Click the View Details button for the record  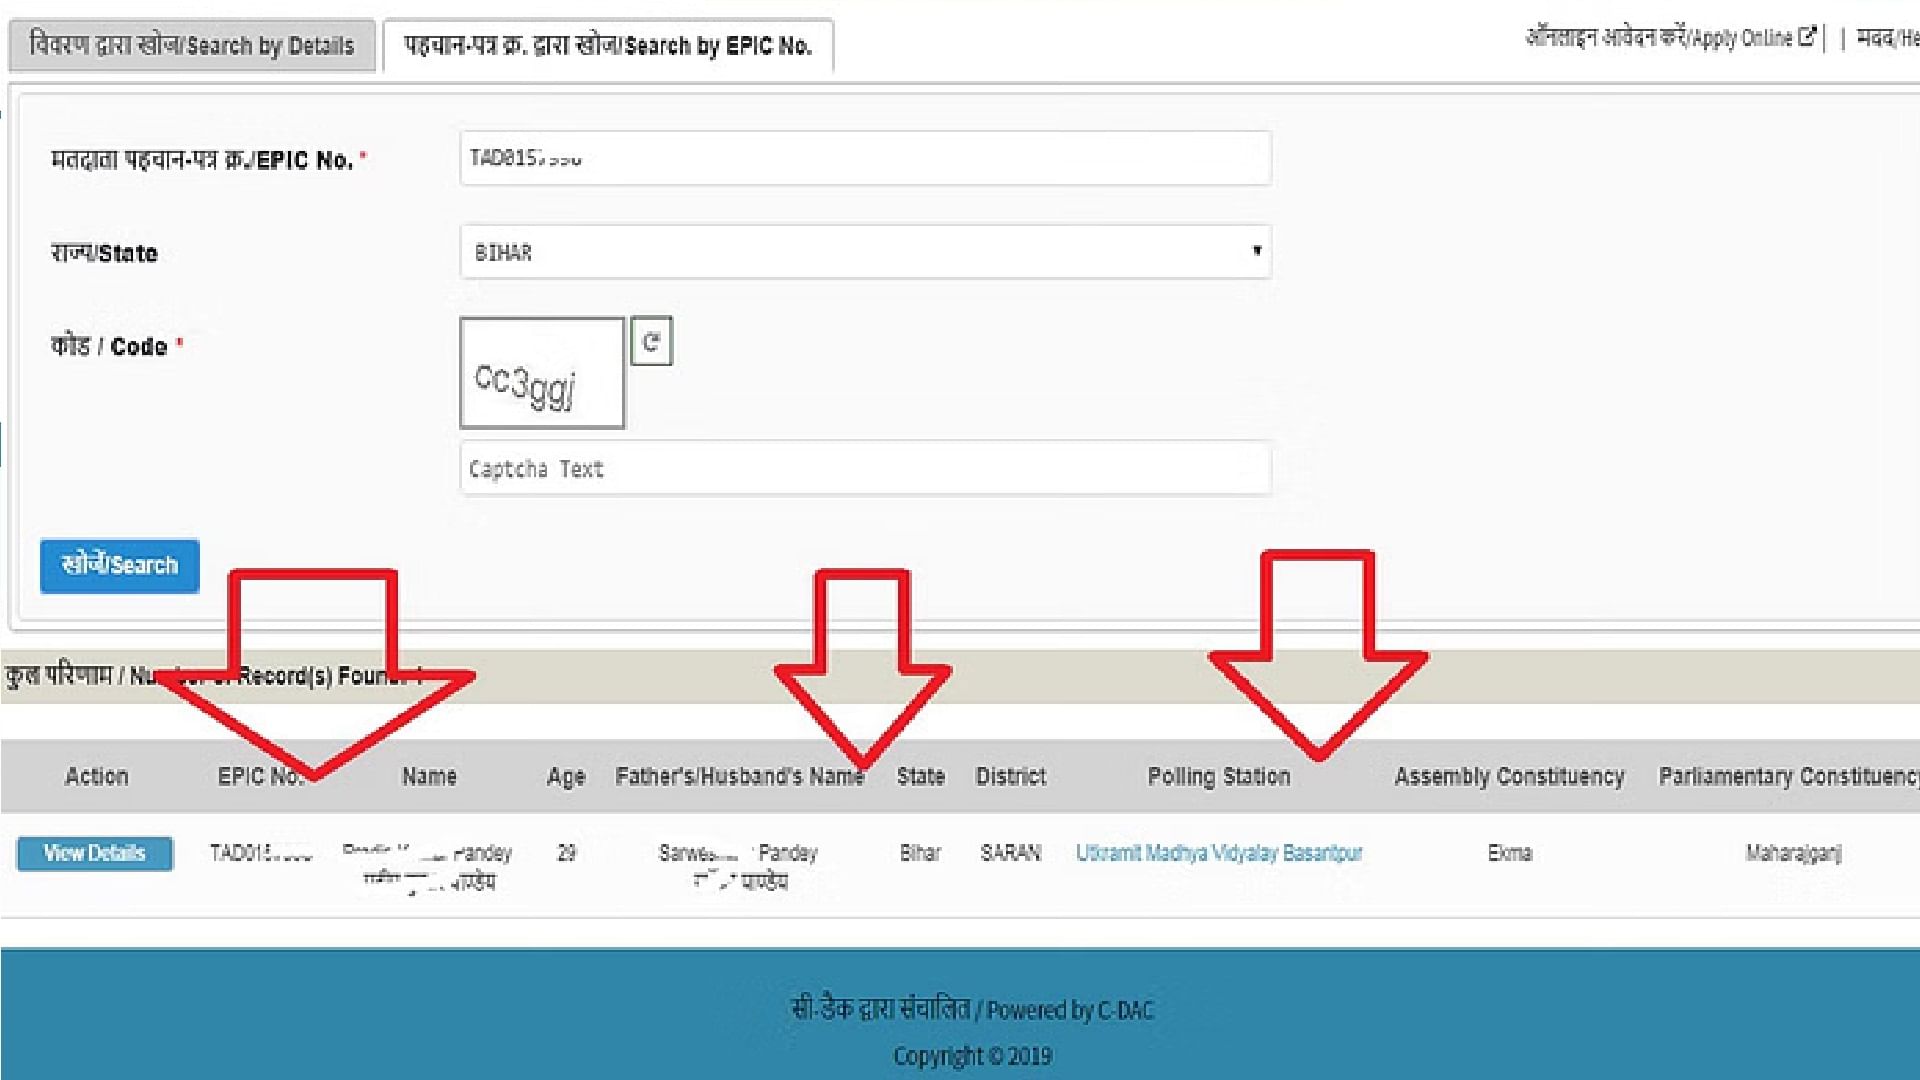coord(94,852)
